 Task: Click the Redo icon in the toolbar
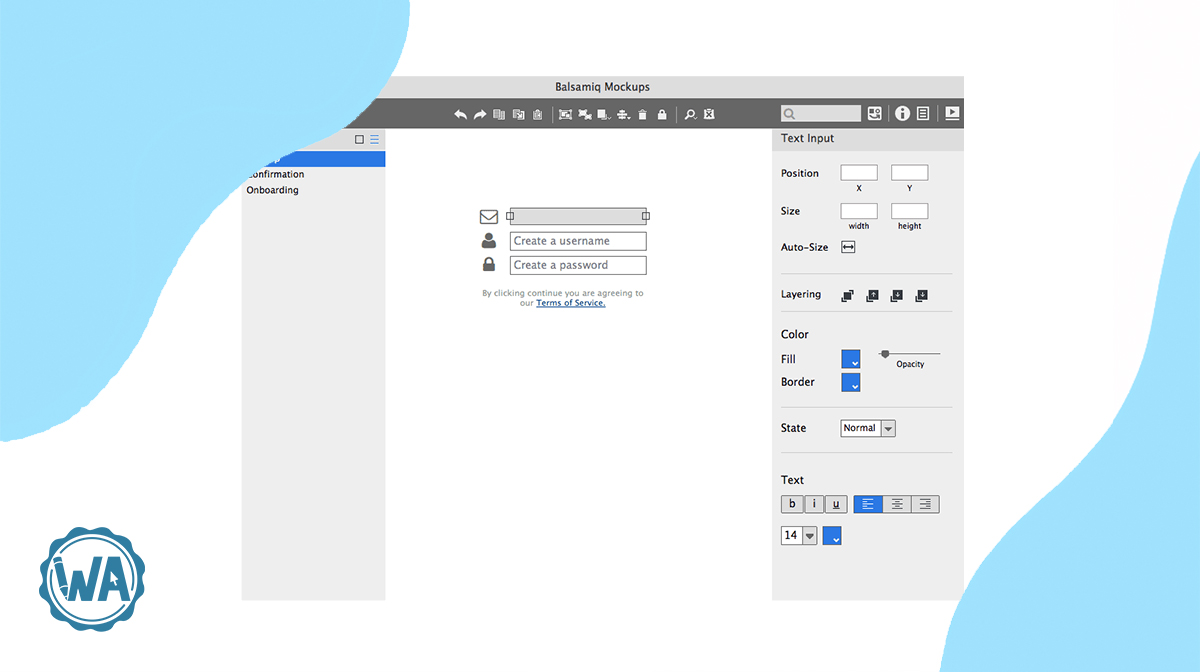480,114
